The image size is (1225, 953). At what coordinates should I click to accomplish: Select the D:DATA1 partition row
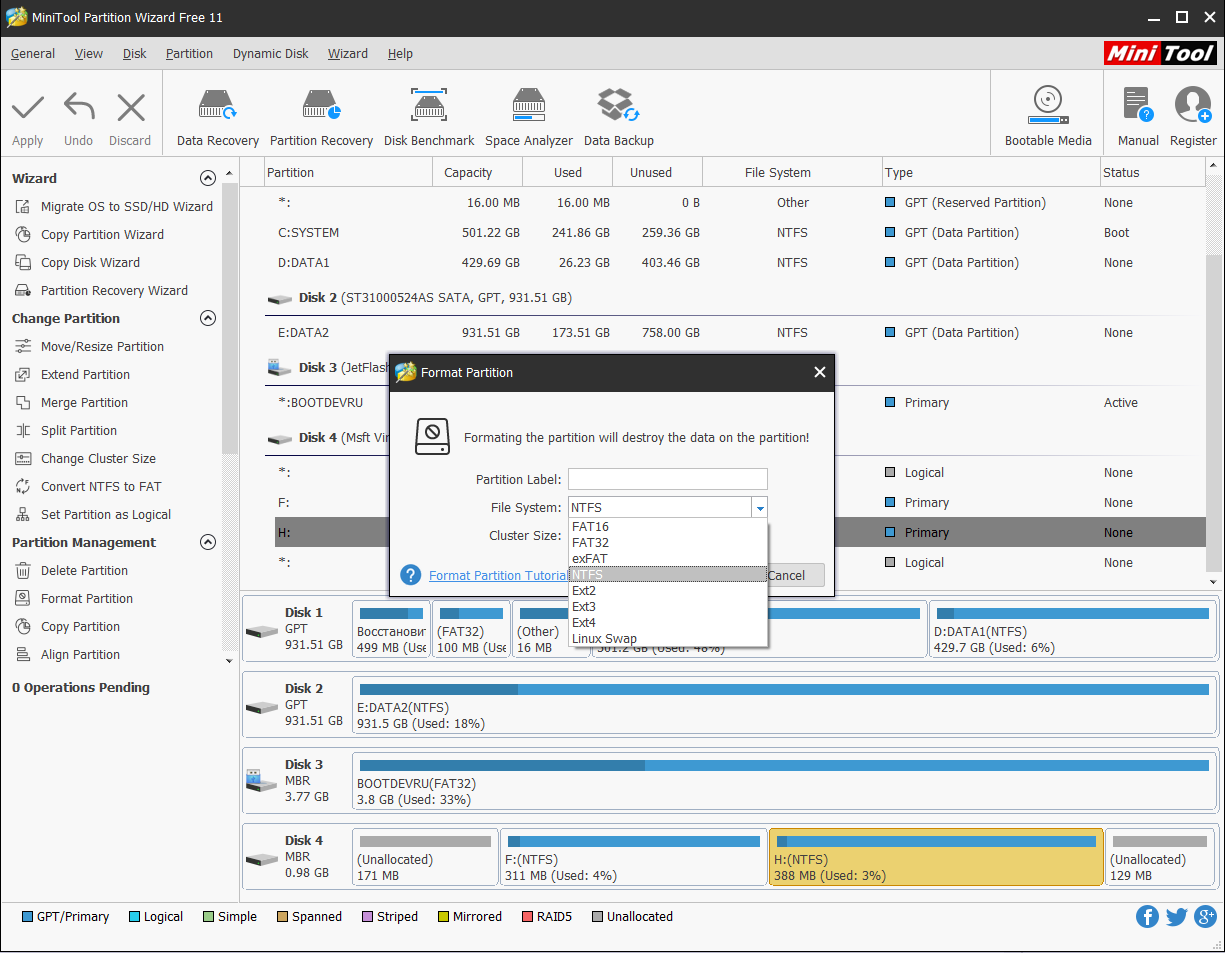735,263
